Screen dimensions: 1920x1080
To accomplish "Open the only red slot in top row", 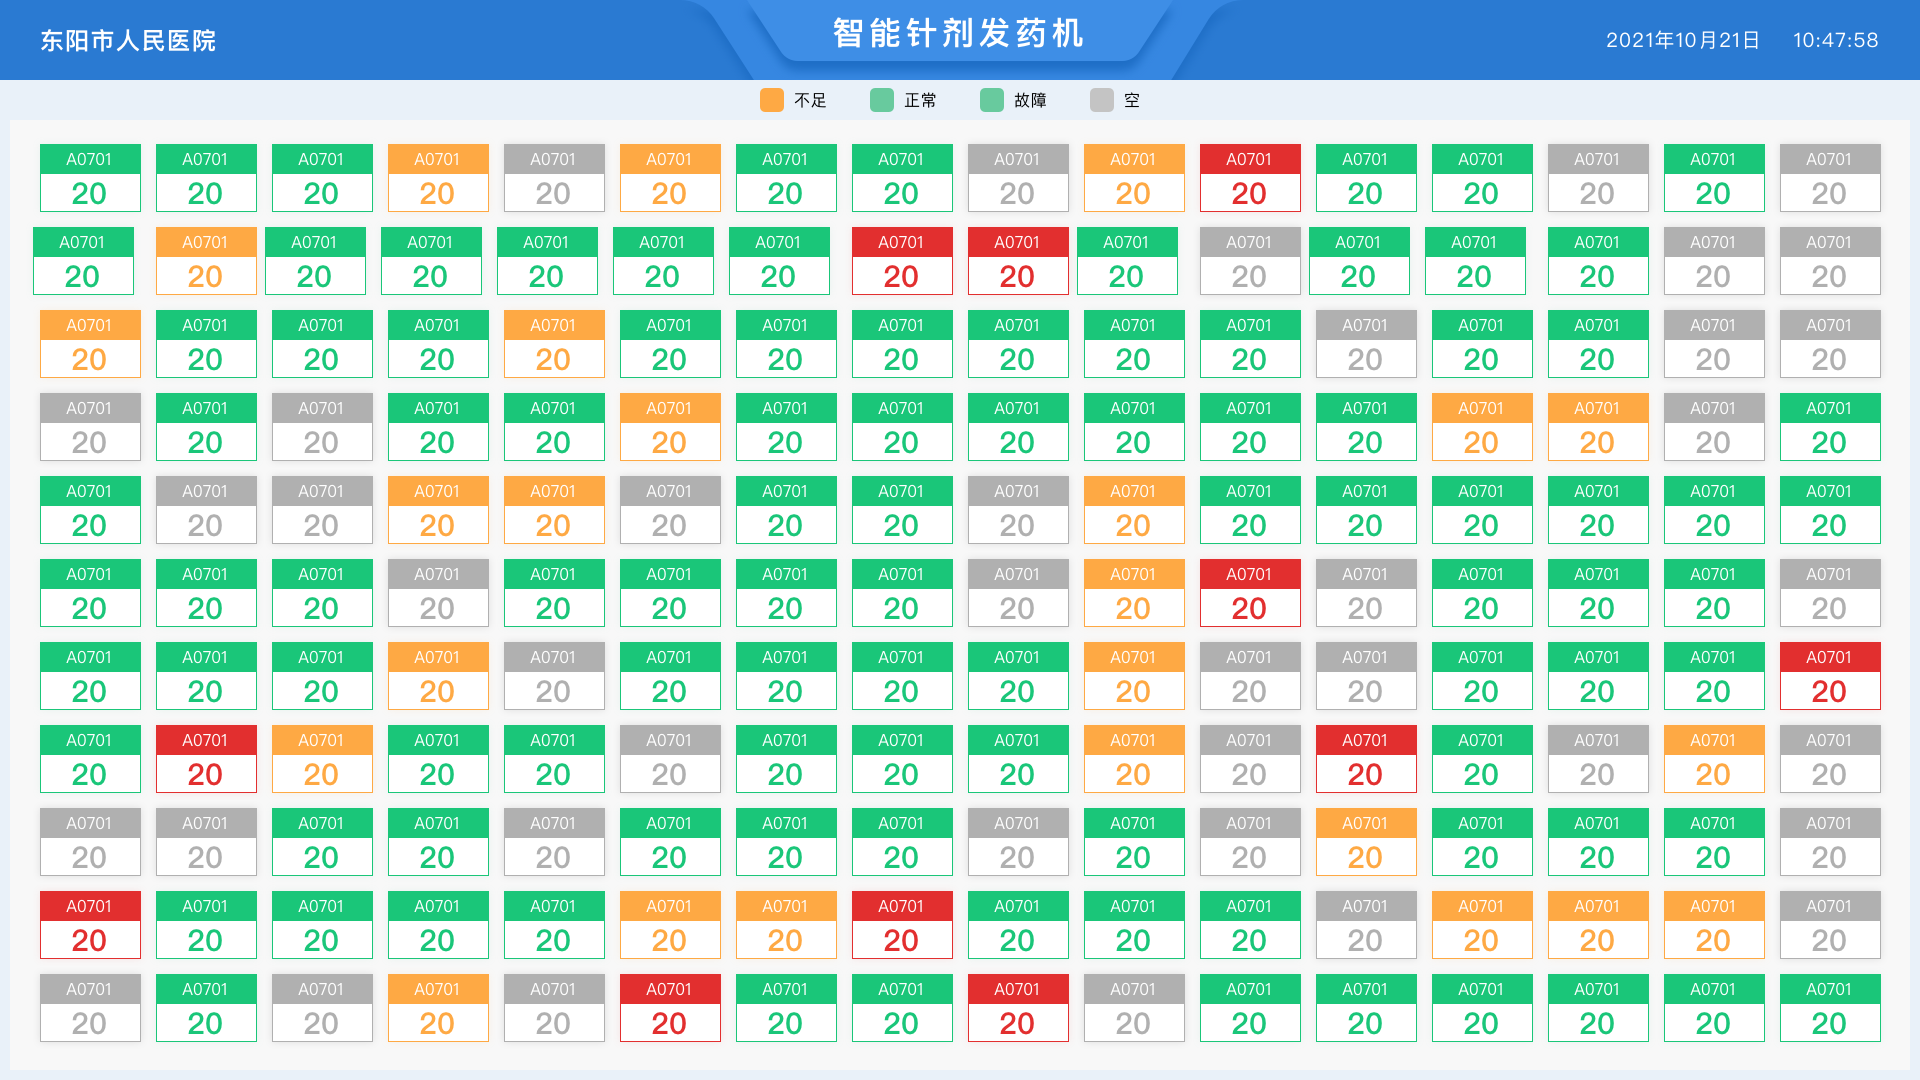I will click(1249, 178).
